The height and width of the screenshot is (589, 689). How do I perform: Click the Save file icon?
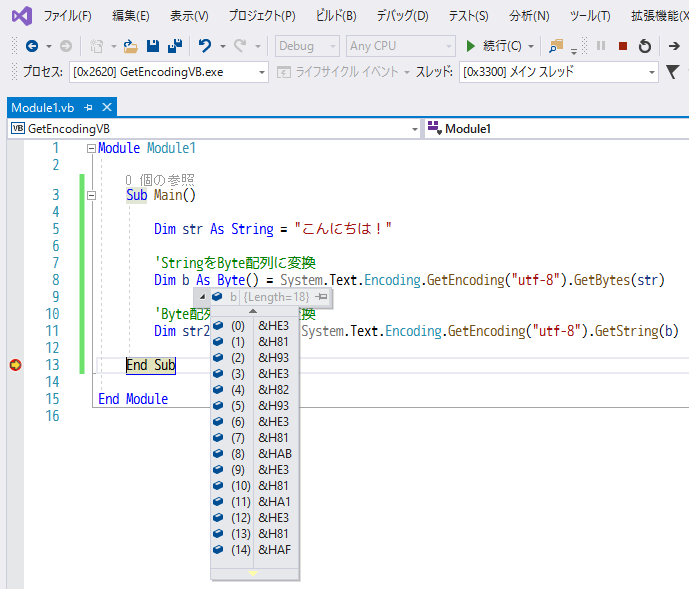click(153, 46)
